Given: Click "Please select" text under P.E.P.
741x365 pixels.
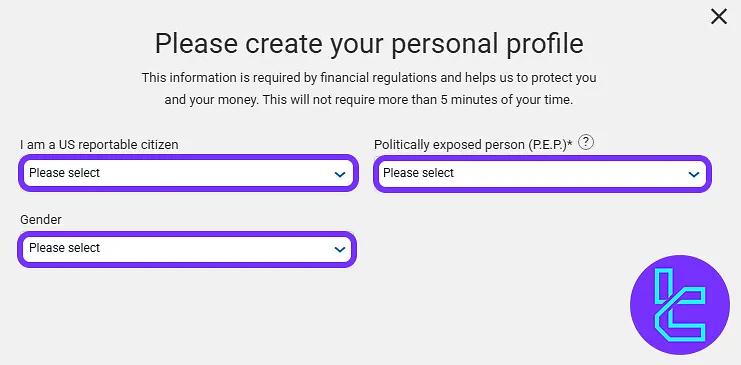Looking at the screenshot, I should pos(419,173).
